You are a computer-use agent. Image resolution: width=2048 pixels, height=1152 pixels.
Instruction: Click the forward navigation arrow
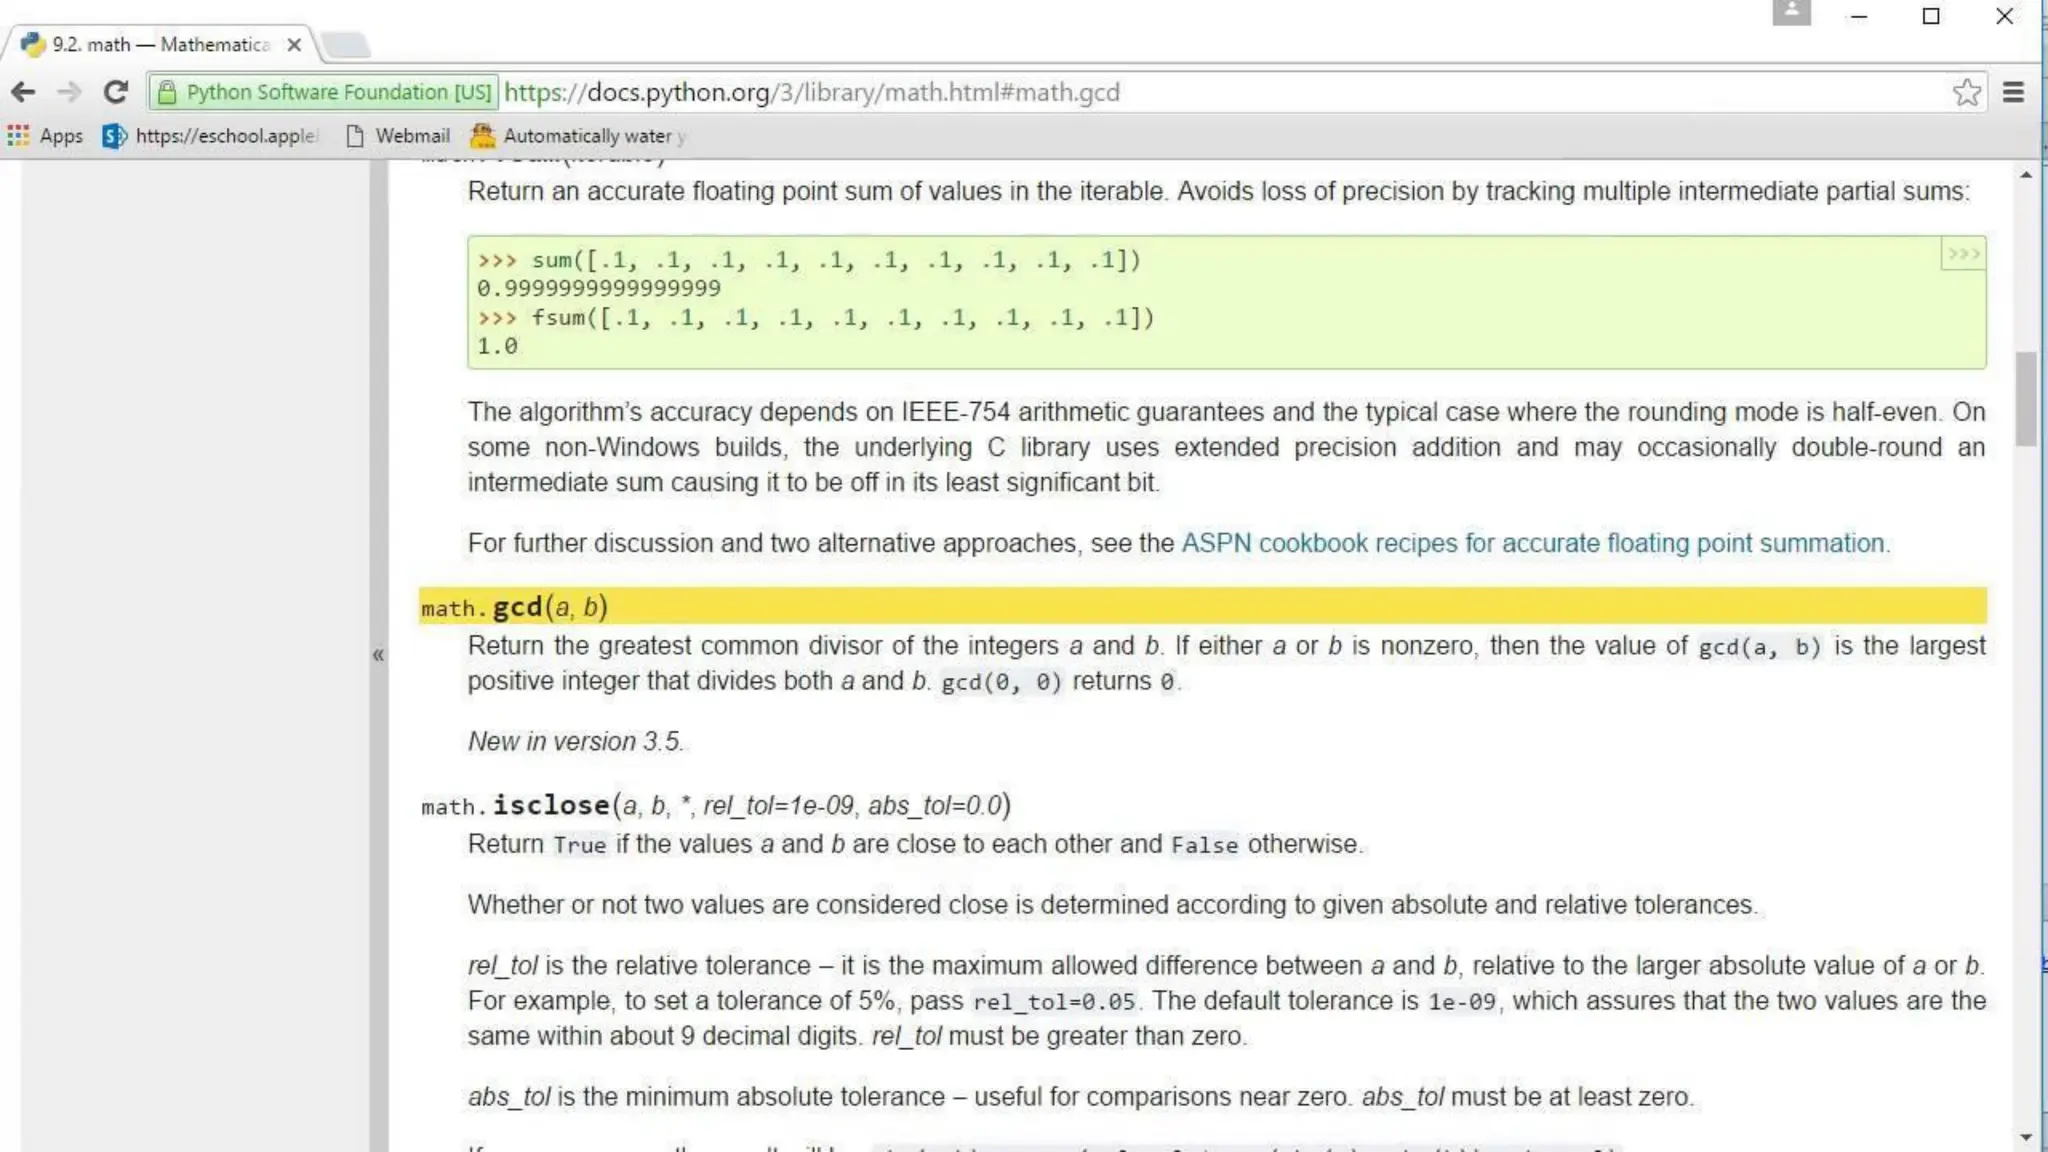tap(69, 92)
